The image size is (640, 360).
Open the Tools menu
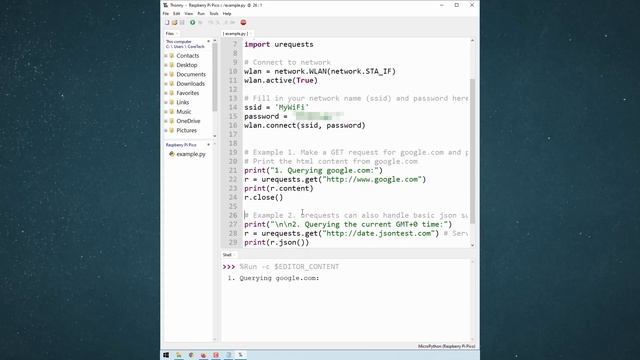[214, 13]
